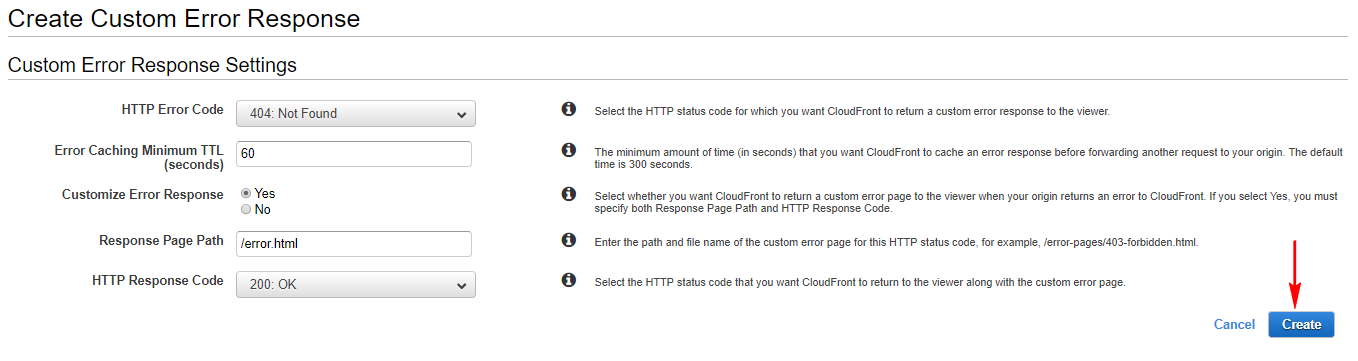
Task: Click the HTTP Response Code label
Action: point(157,280)
